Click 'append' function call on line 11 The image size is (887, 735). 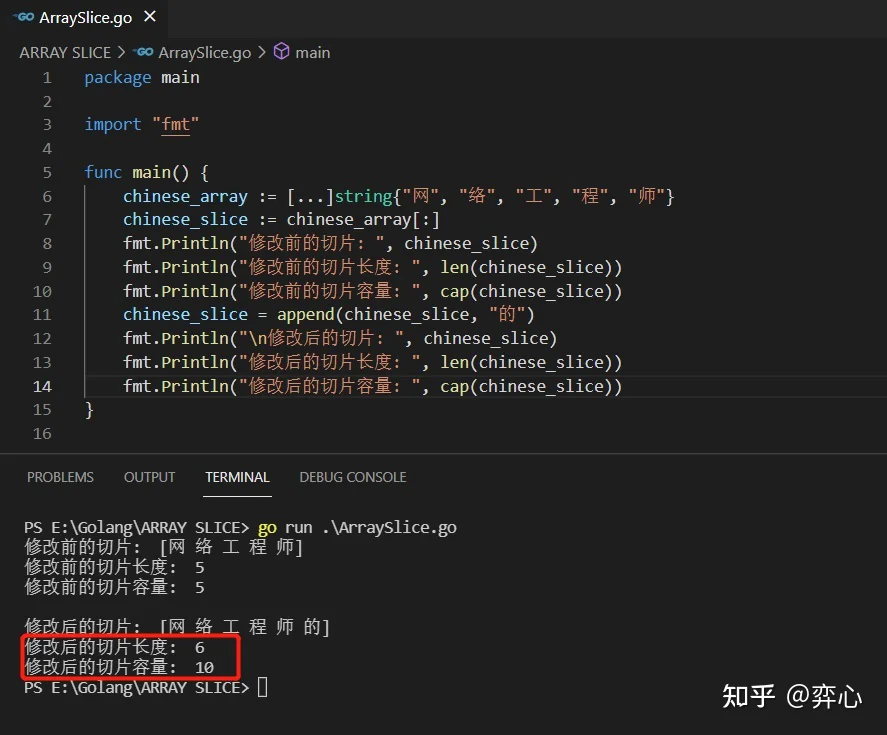tap(305, 315)
